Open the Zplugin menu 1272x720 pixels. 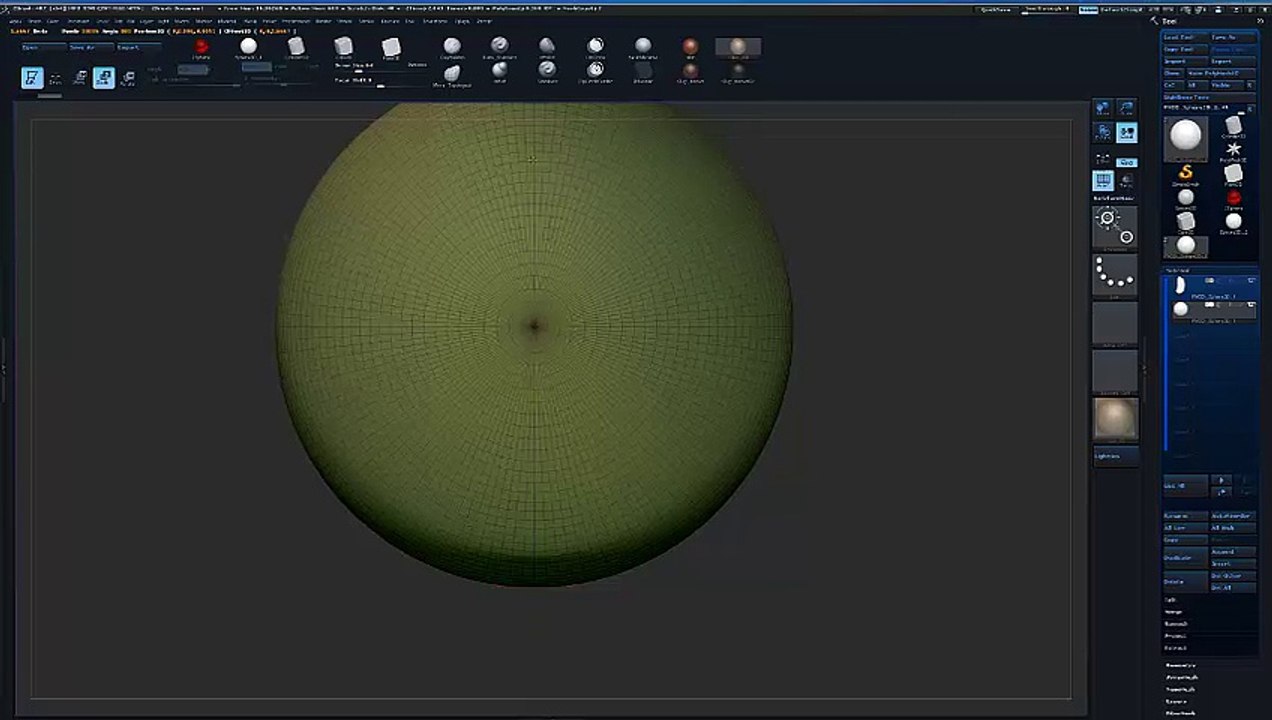click(461, 20)
